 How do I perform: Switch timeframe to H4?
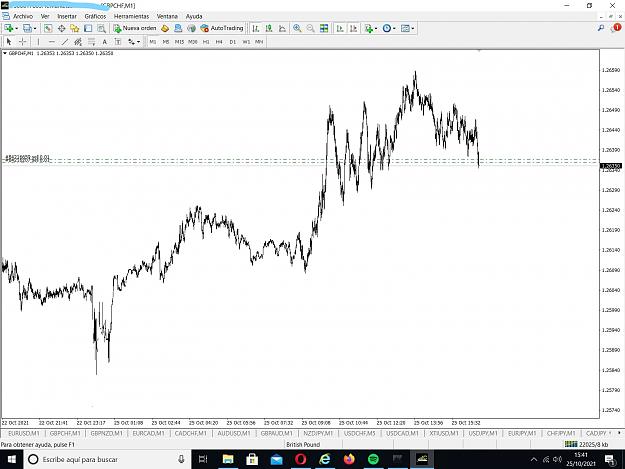(x=219, y=42)
